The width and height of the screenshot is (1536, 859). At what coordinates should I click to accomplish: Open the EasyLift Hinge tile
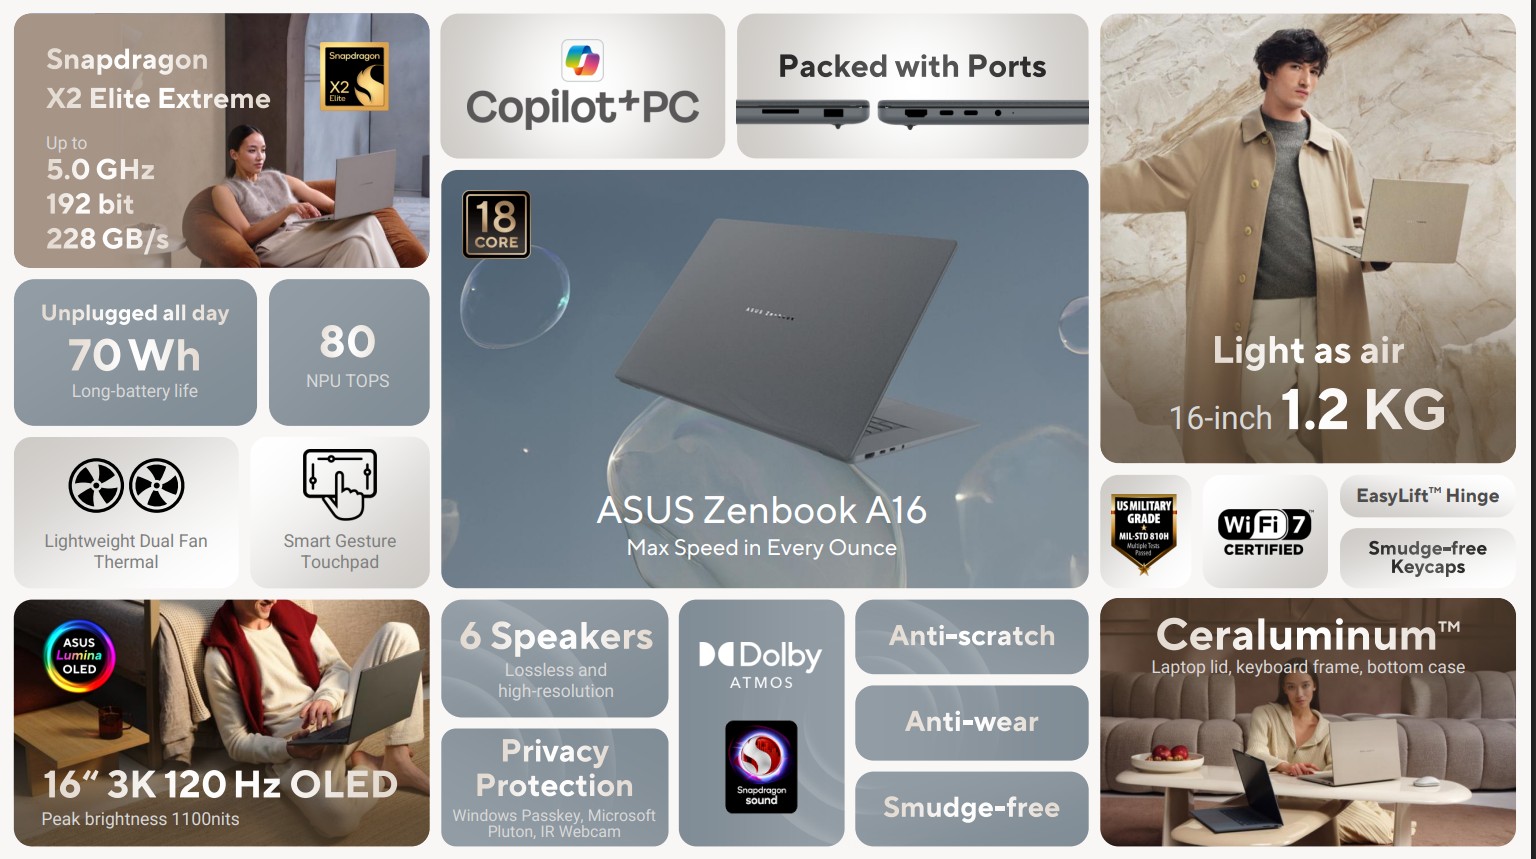tap(1427, 496)
